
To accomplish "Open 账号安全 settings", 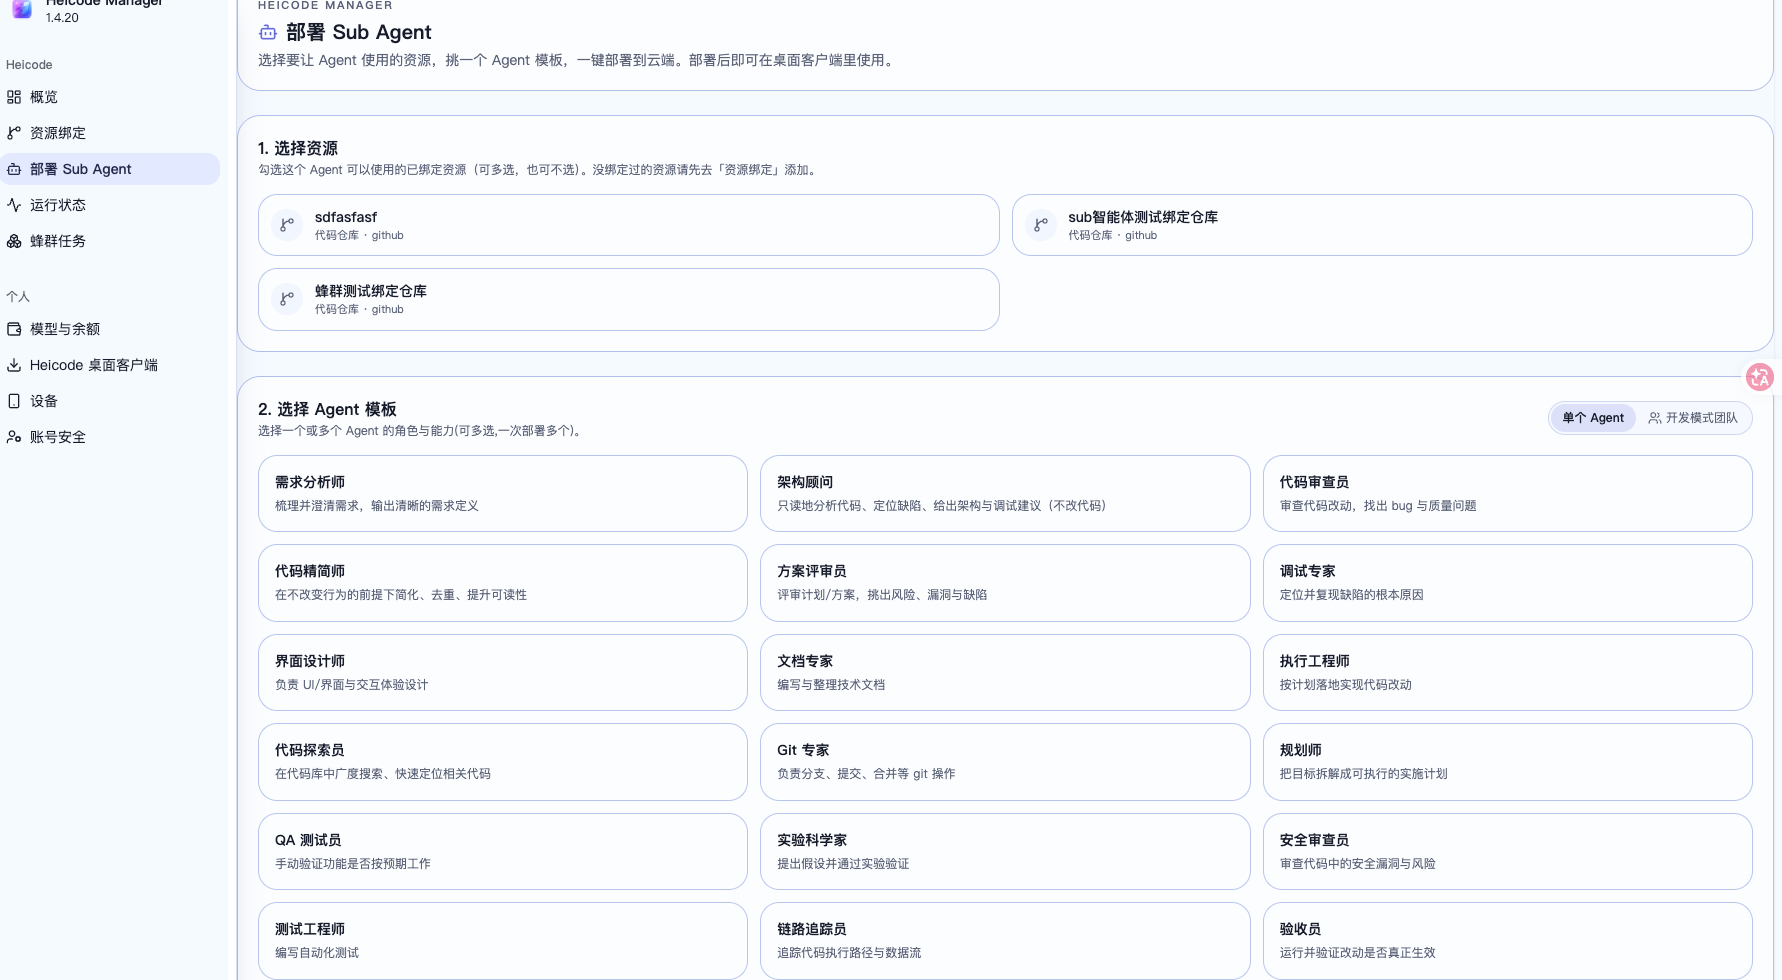I will tap(110, 437).
